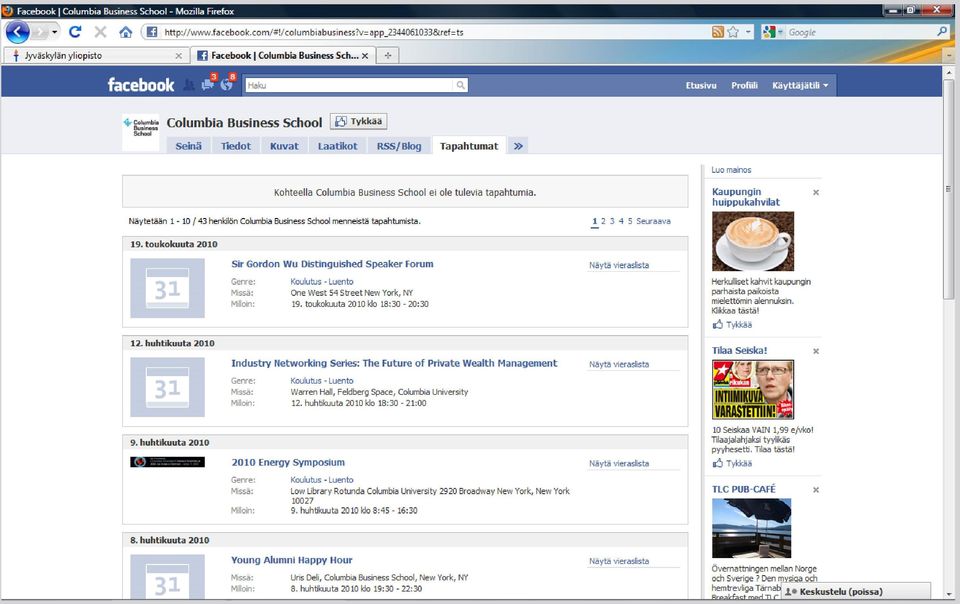This screenshot has height=604, width=960.
Task: Bookmark this page with the star icon
Action: point(733,32)
